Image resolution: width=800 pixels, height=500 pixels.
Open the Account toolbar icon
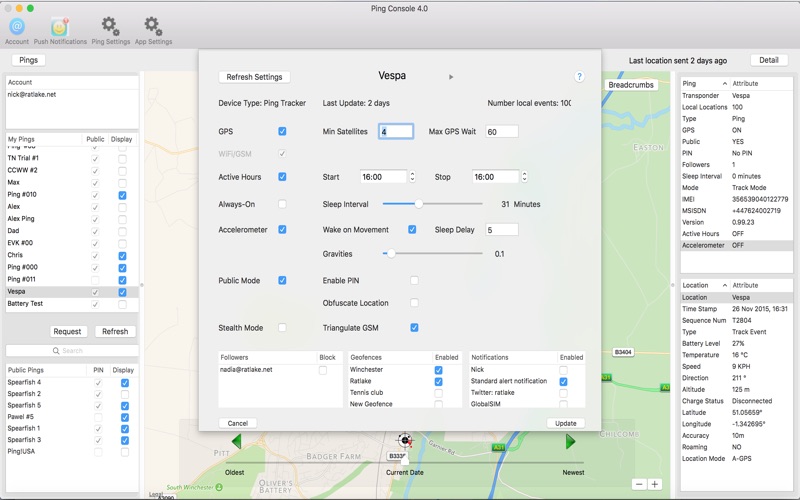coord(17,26)
